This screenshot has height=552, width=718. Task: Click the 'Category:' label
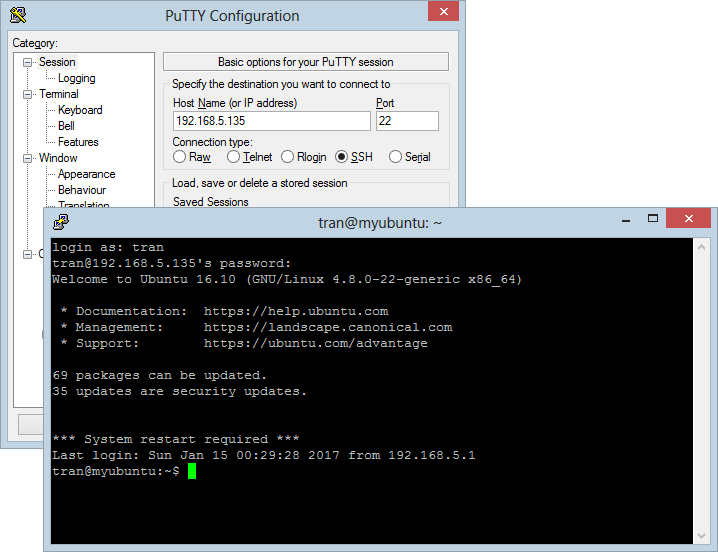point(35,43)
